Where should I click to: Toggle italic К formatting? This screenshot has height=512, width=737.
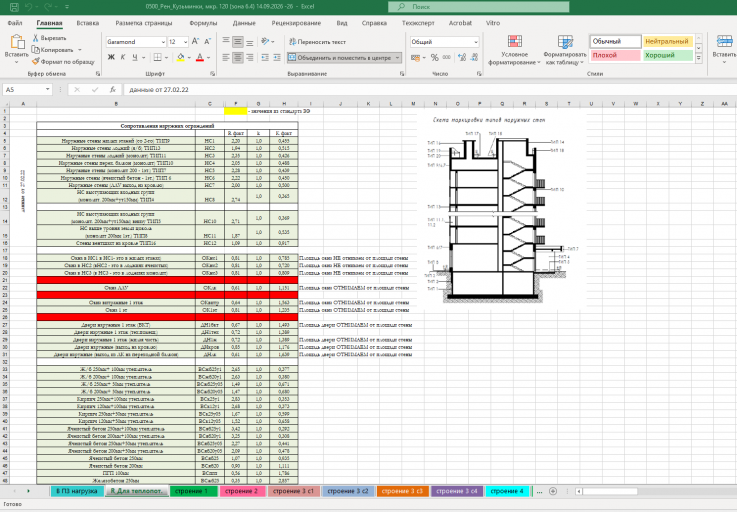[x=123, y=57]
